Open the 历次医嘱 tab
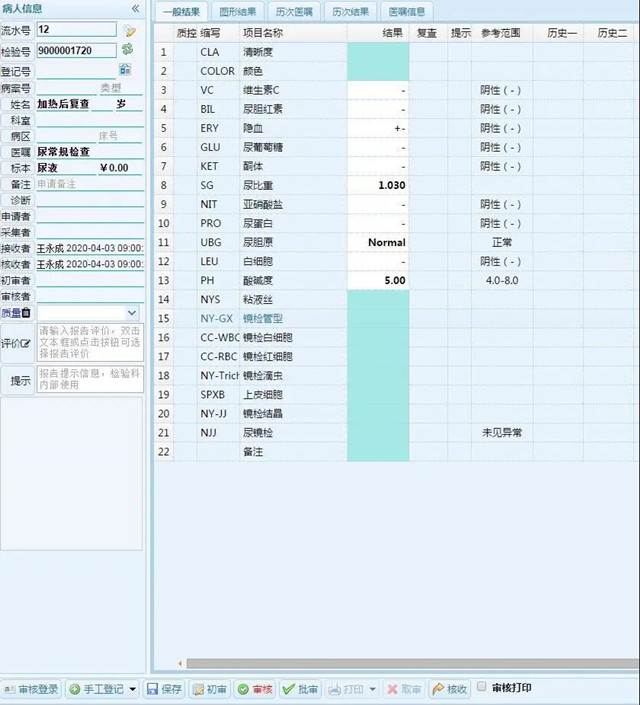640x705 pixels. (294, 12)
